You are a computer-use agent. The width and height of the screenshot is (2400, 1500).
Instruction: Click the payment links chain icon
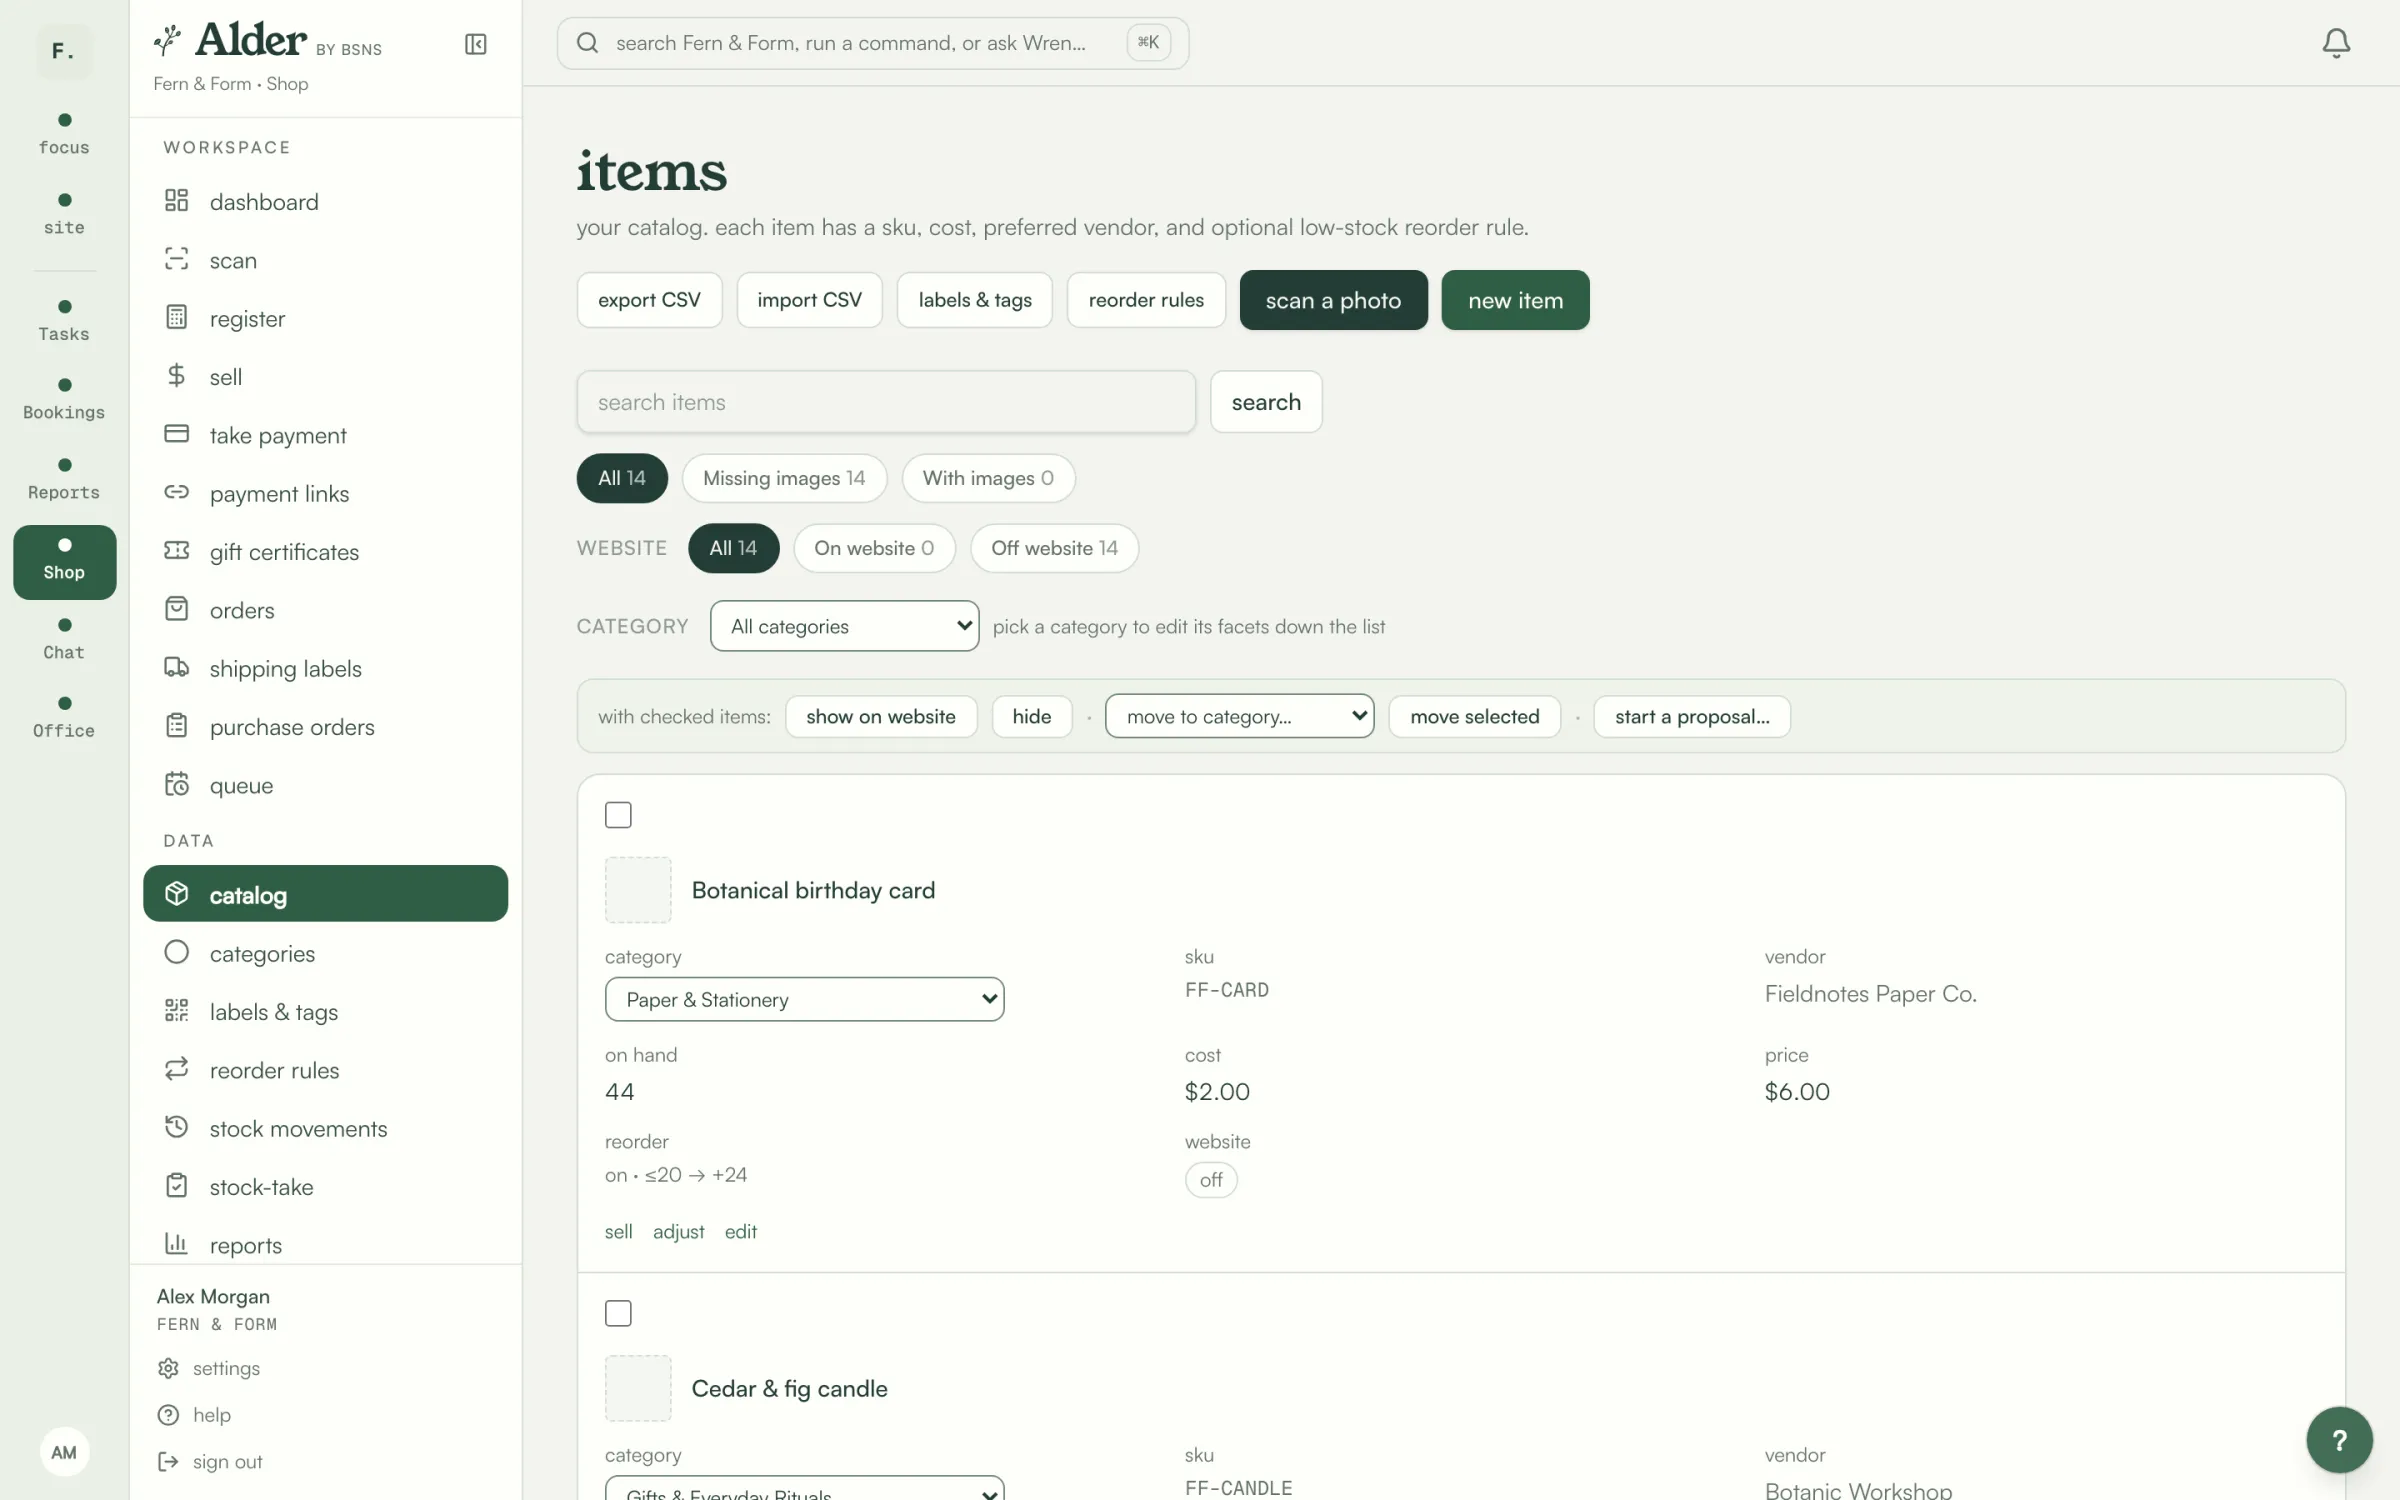pos(176,492)
